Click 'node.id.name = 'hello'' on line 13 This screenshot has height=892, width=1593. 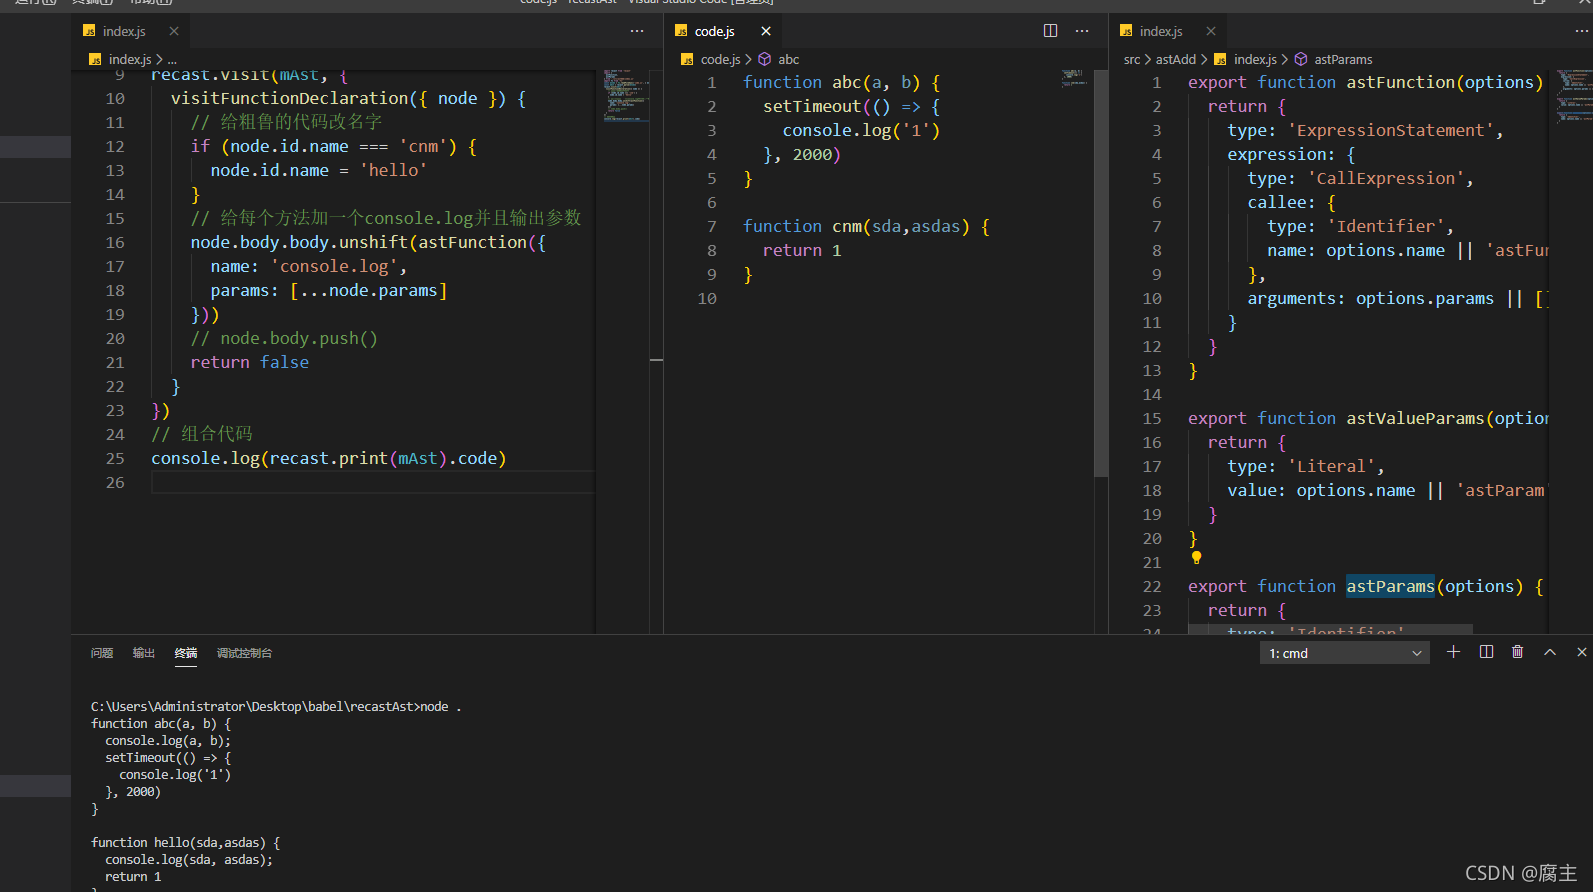tap(319, 170)
